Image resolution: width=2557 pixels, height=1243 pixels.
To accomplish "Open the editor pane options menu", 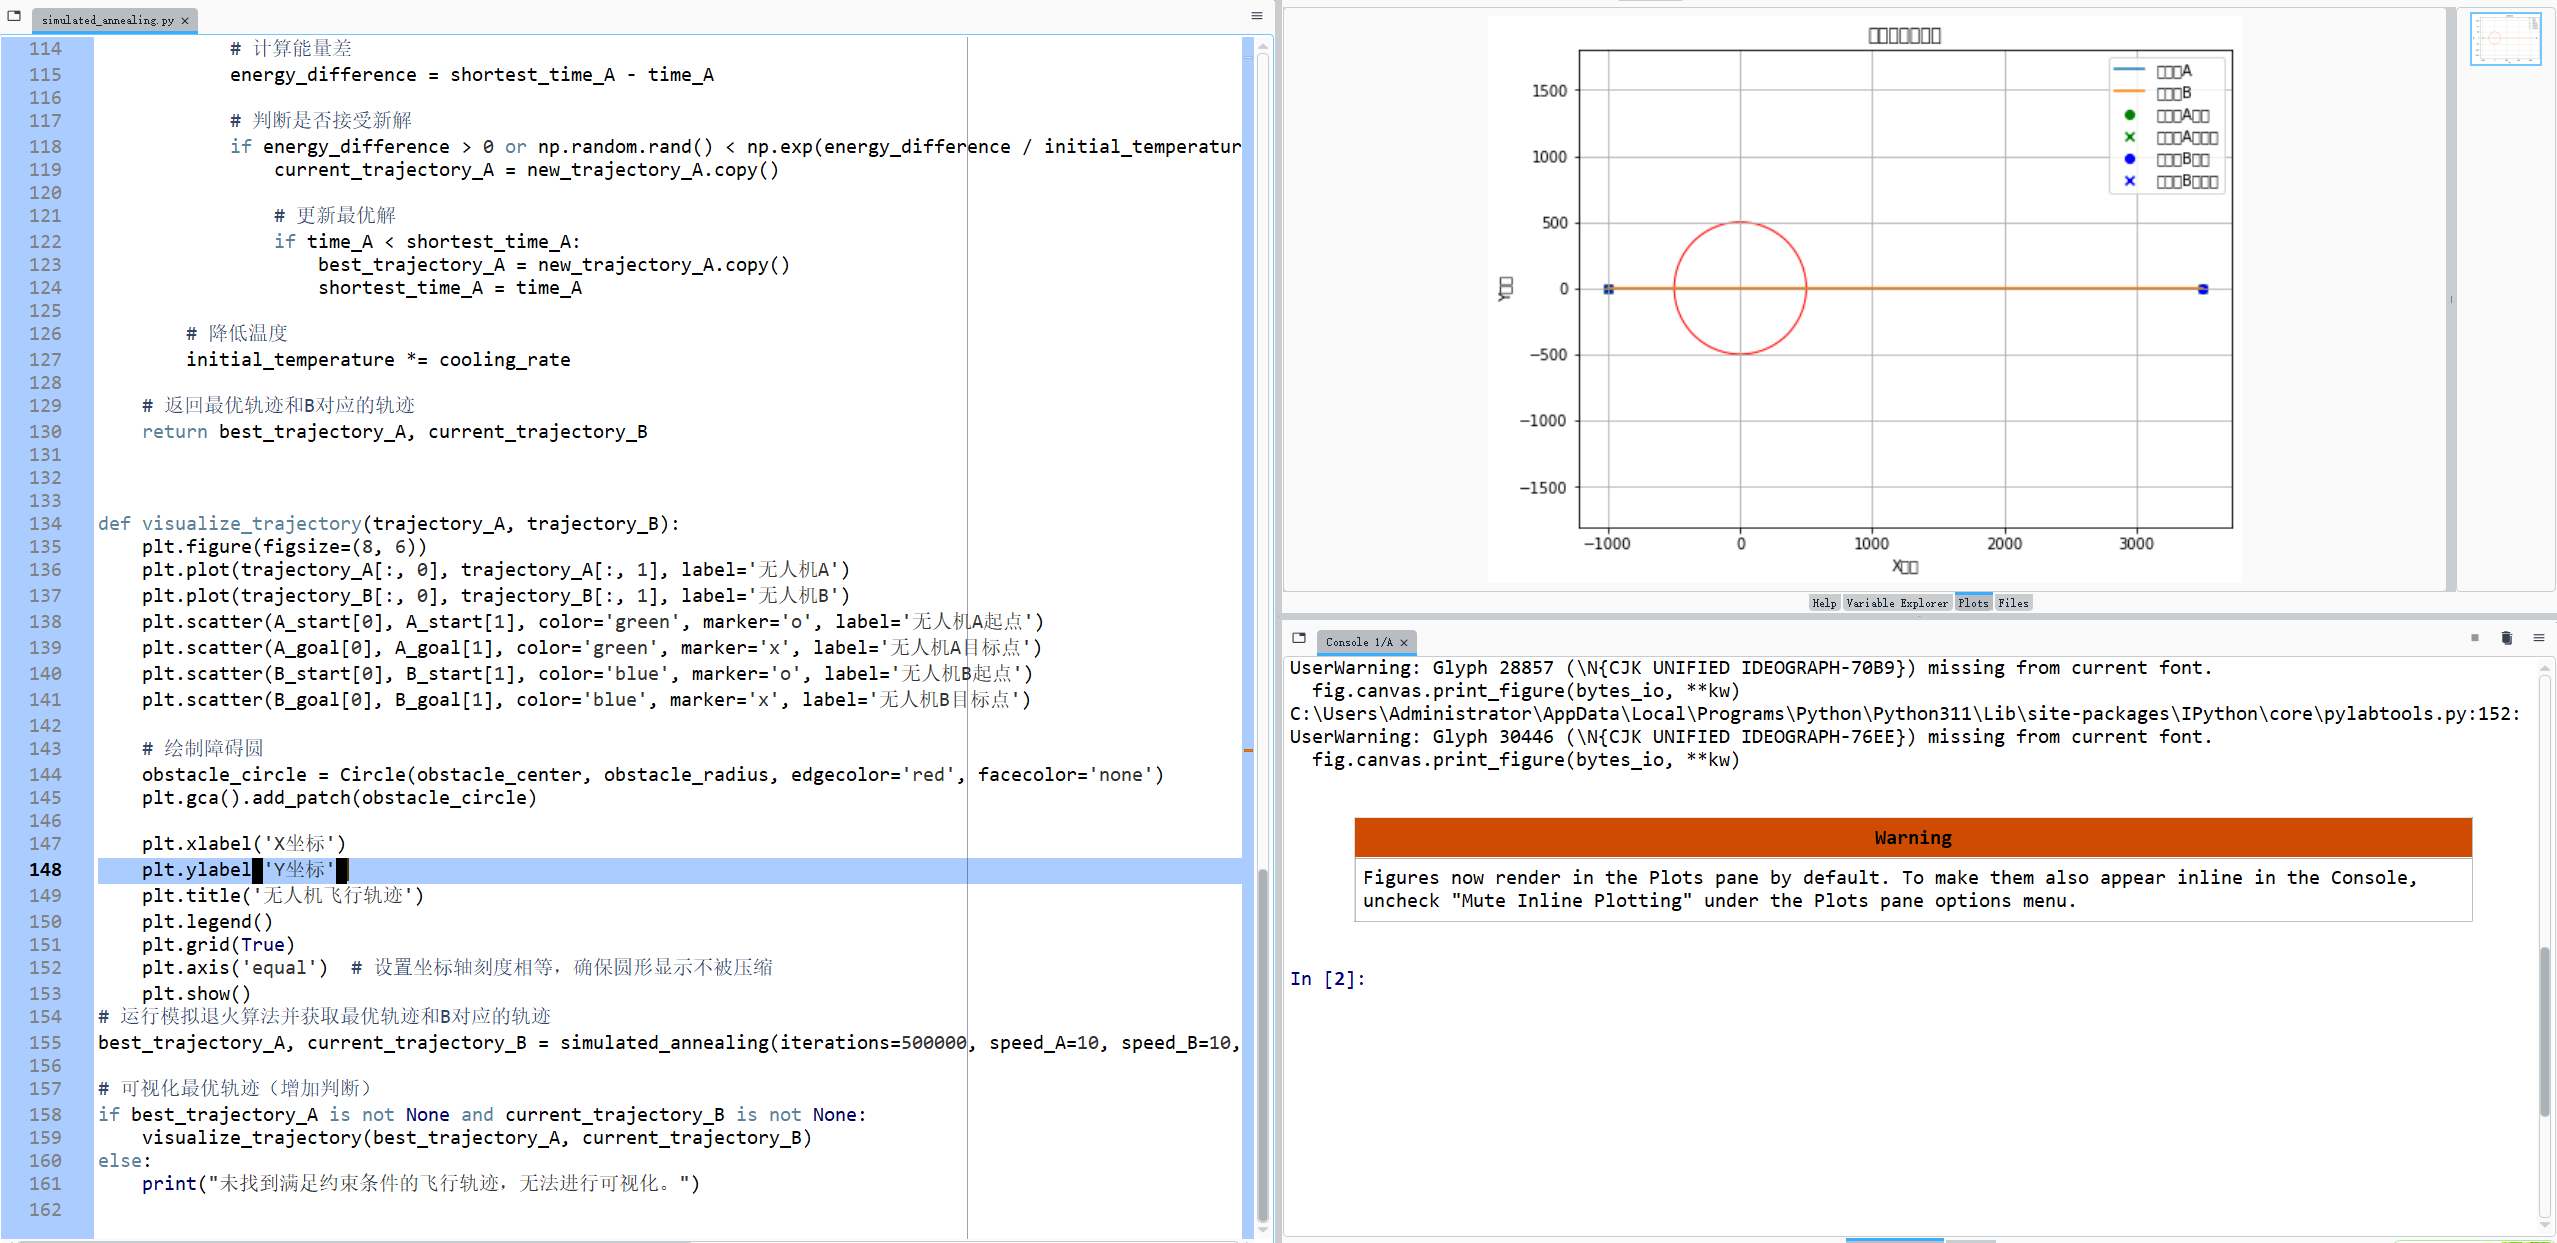I will tap(1257, 17).
